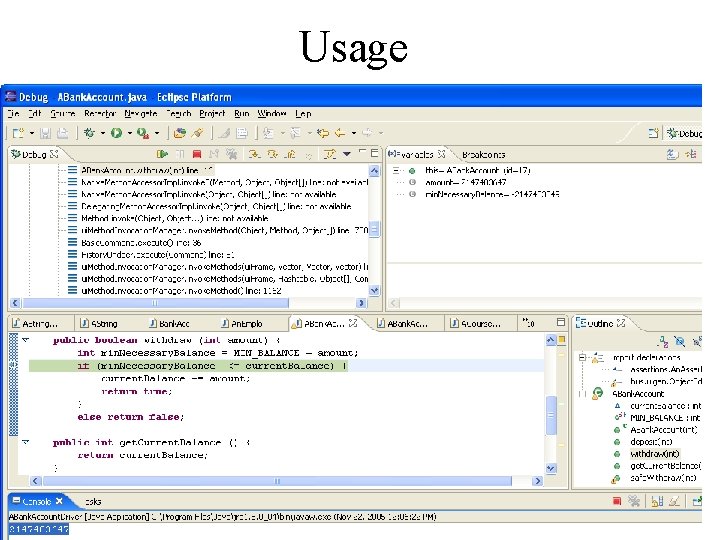Collapse the 'this' variable tree node
This screenshot has height=540, width=720.
pos(396,171)
